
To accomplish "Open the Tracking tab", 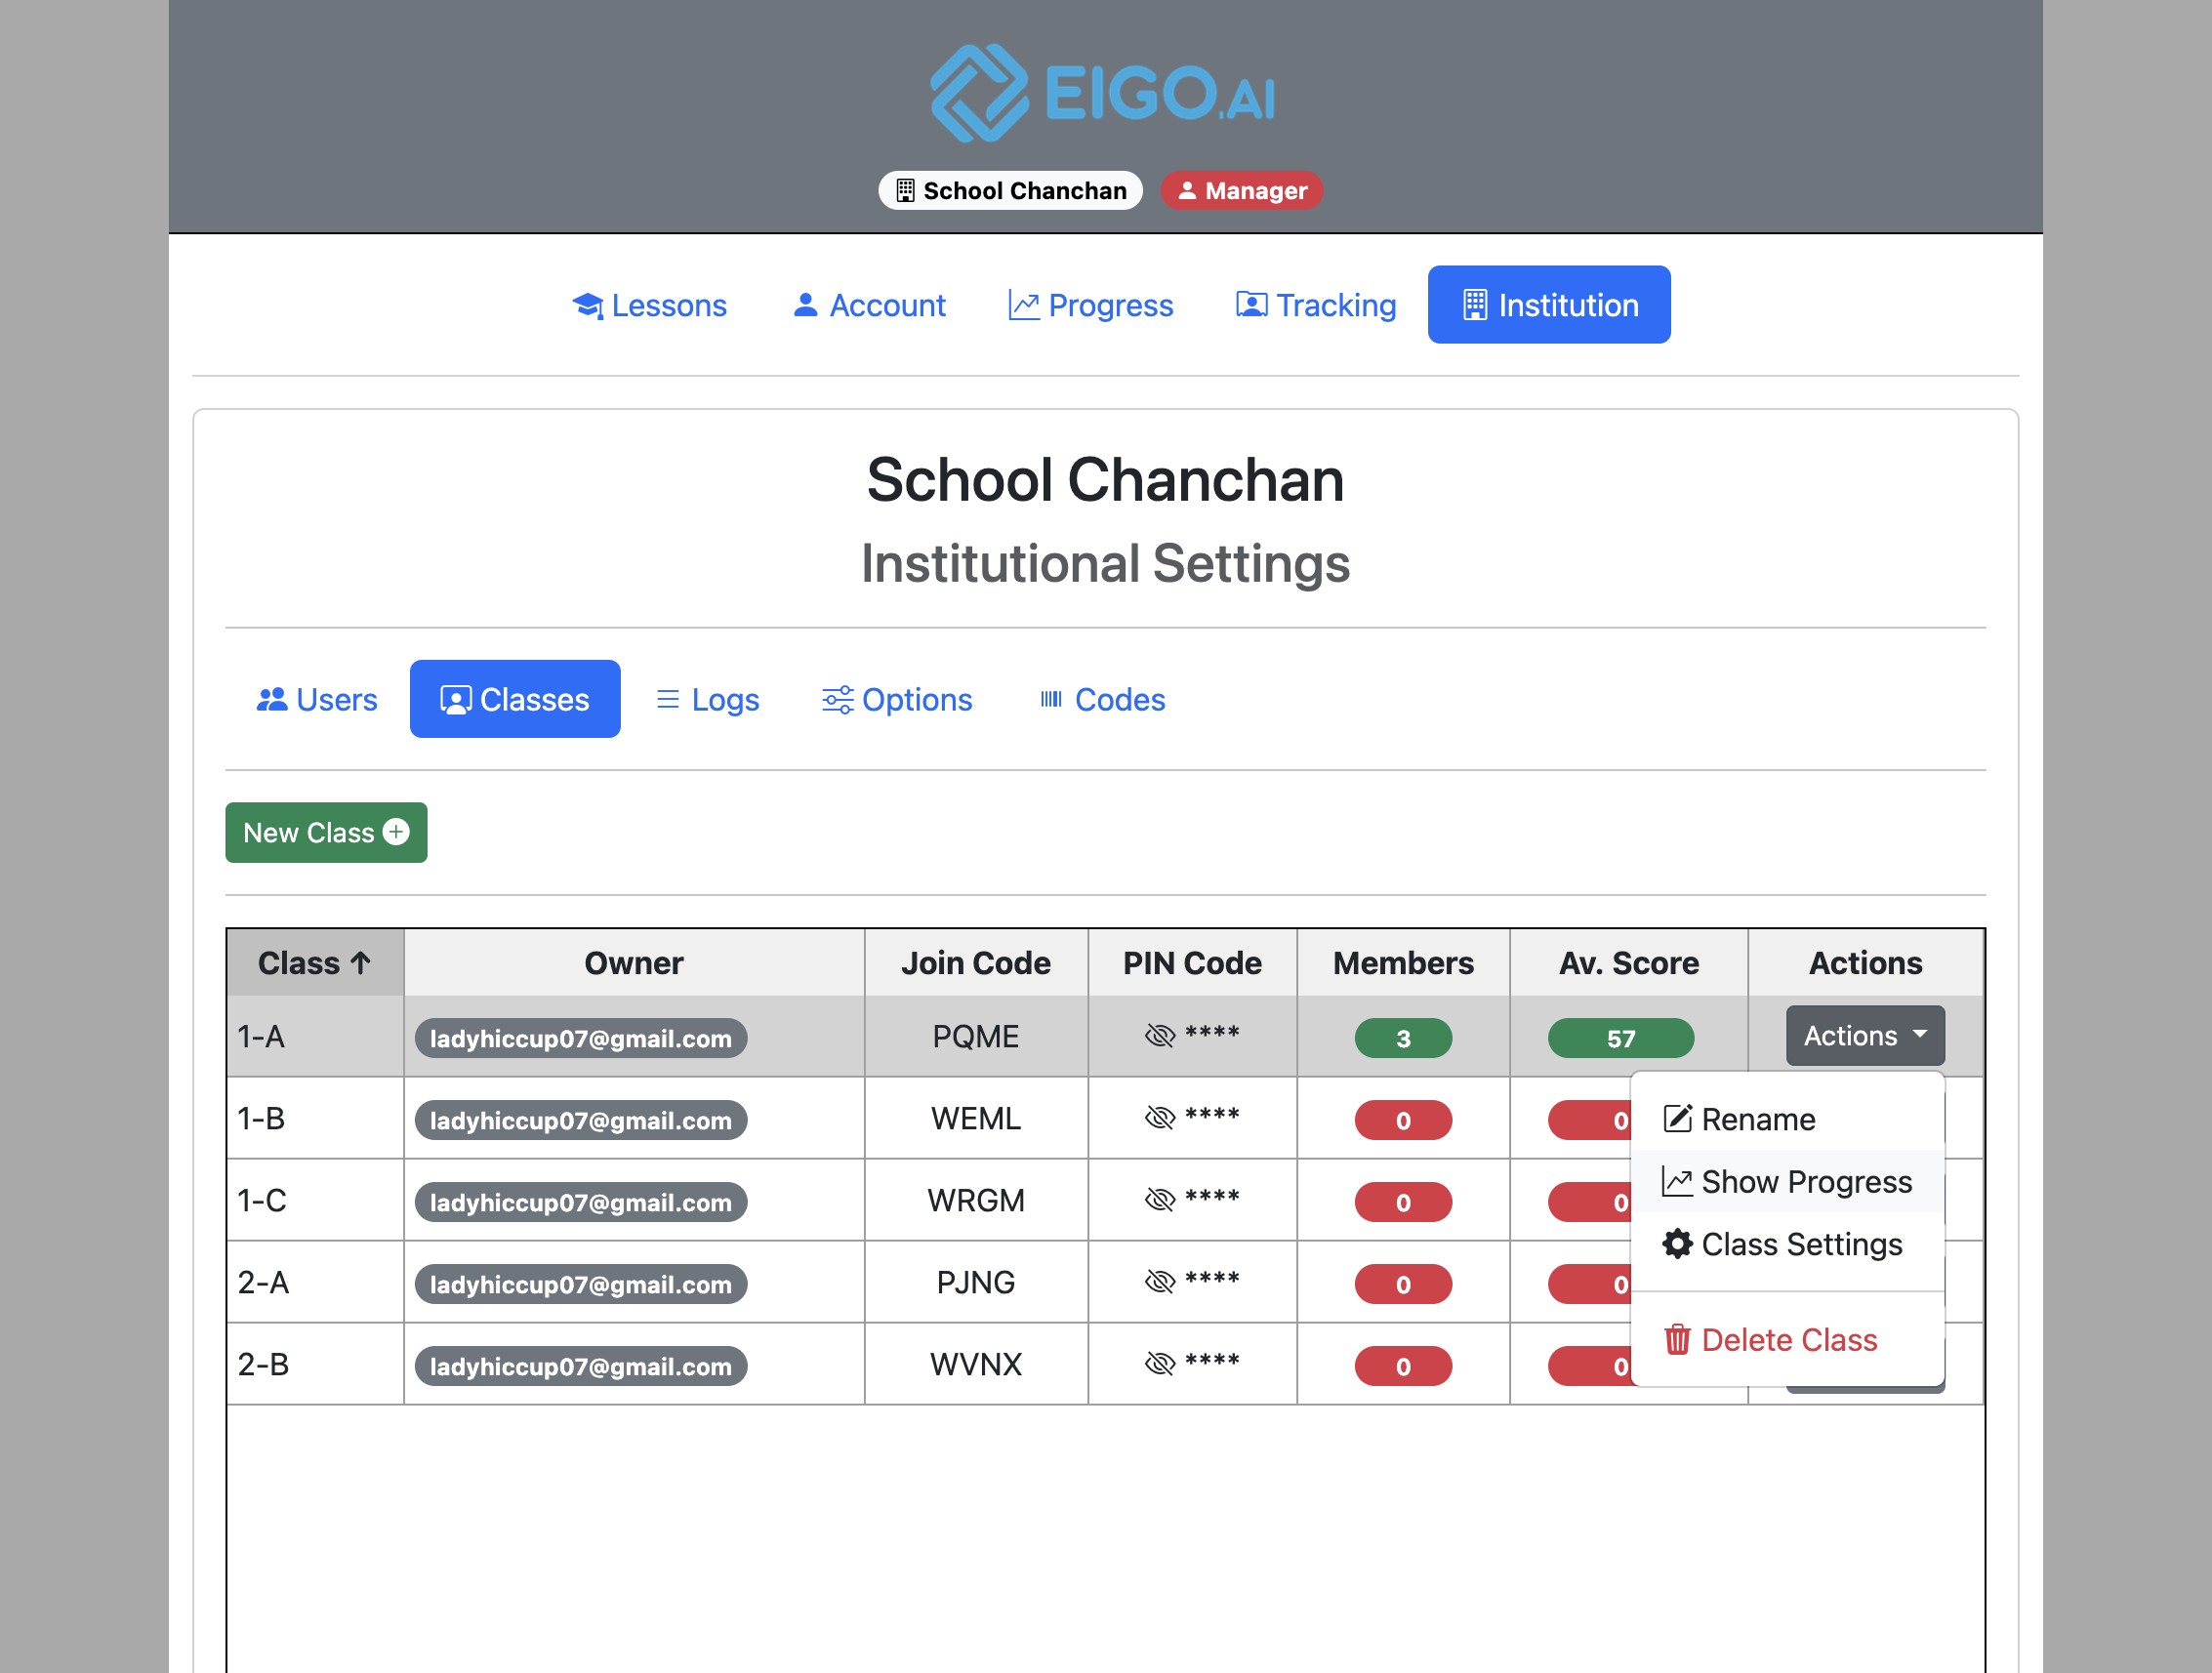I will coord(1315,305).
